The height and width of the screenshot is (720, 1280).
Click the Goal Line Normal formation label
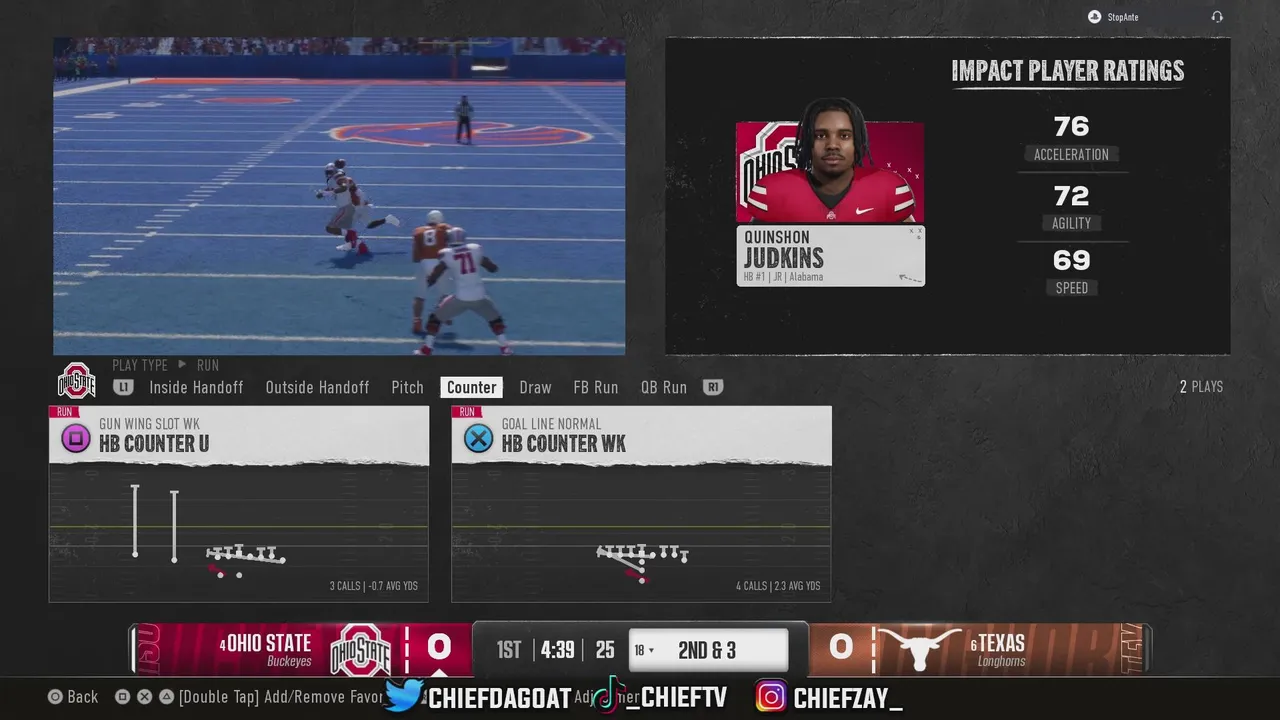pos(551,424)
